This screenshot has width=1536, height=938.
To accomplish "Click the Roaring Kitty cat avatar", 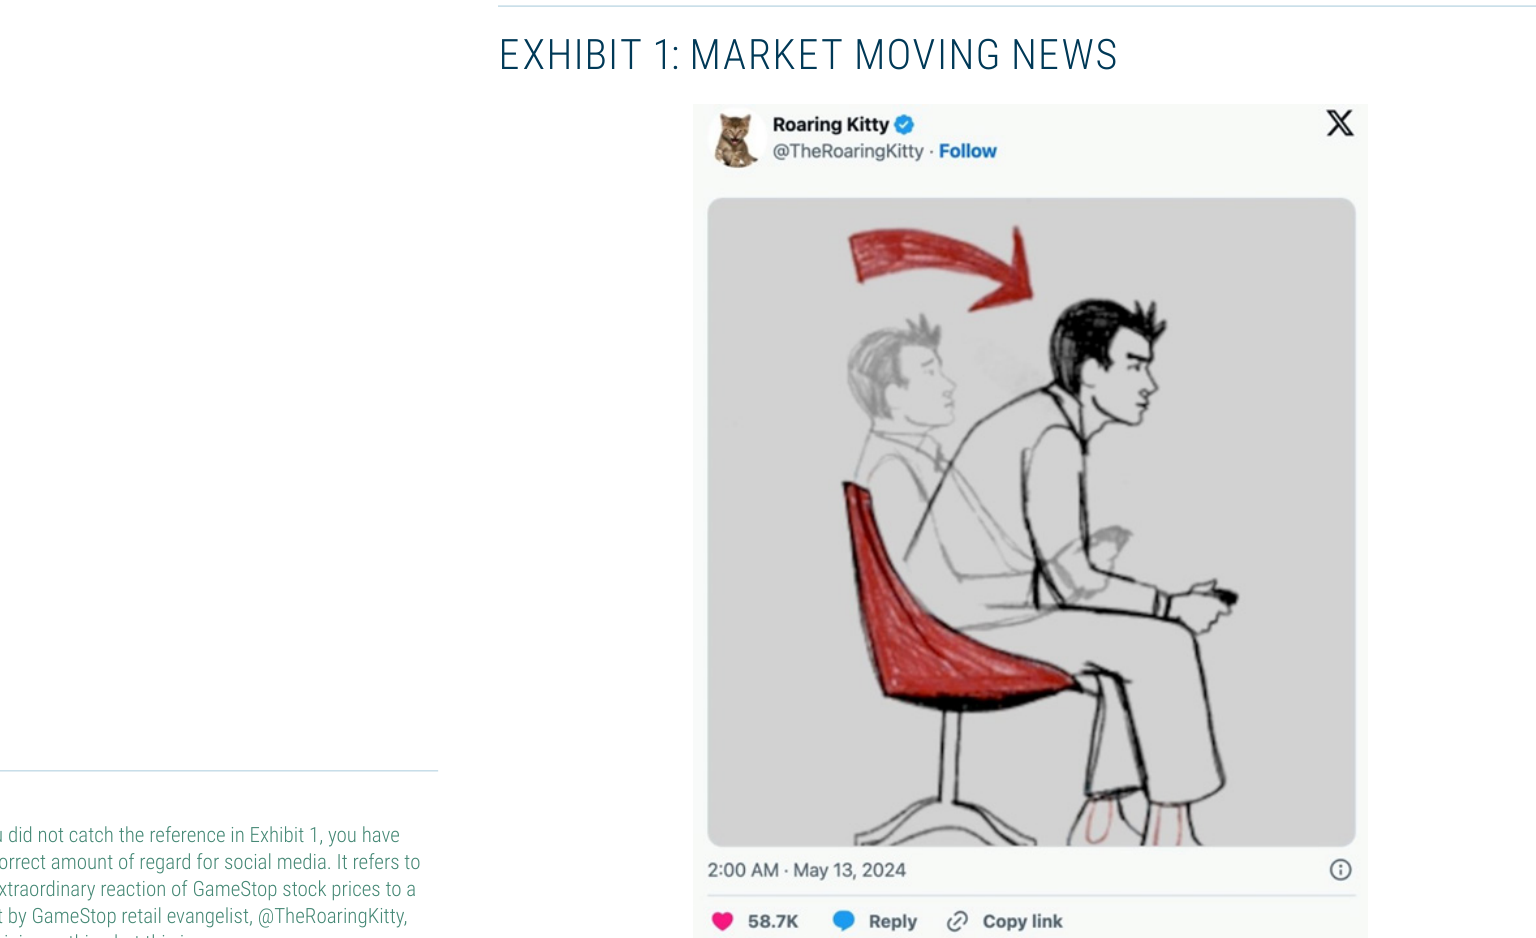I will click(737, 139).
